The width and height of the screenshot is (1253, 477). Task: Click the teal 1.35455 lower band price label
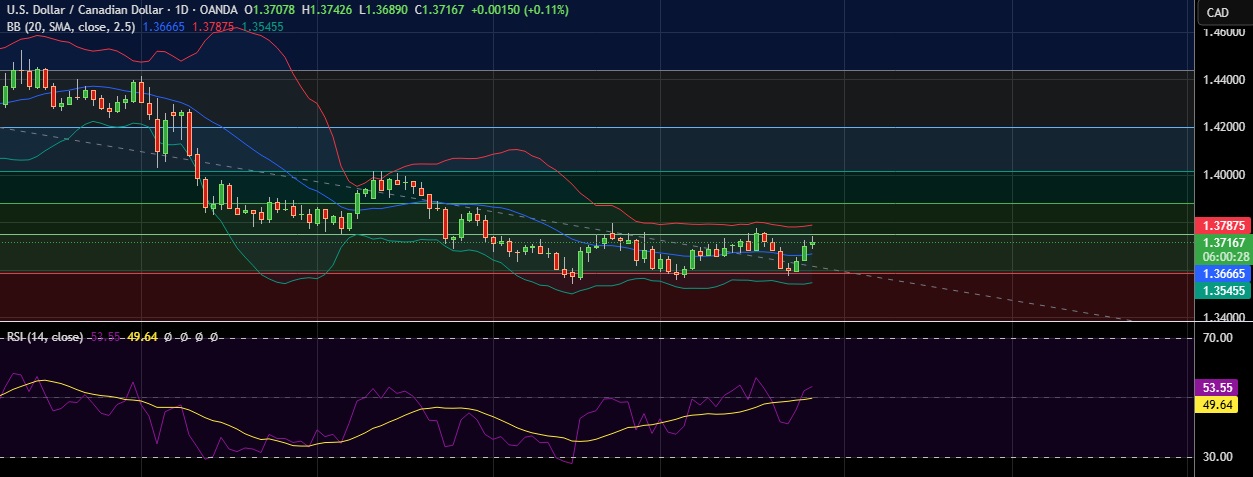click(1222, 290)
